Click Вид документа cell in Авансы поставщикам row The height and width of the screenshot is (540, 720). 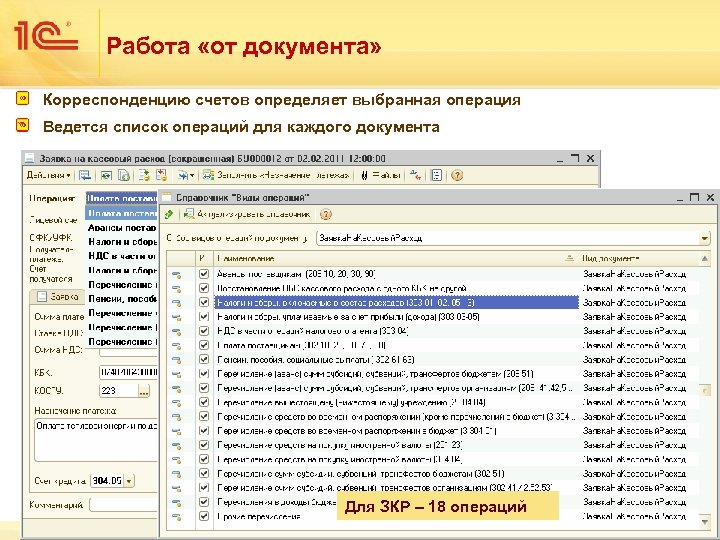tap(635, 274)
